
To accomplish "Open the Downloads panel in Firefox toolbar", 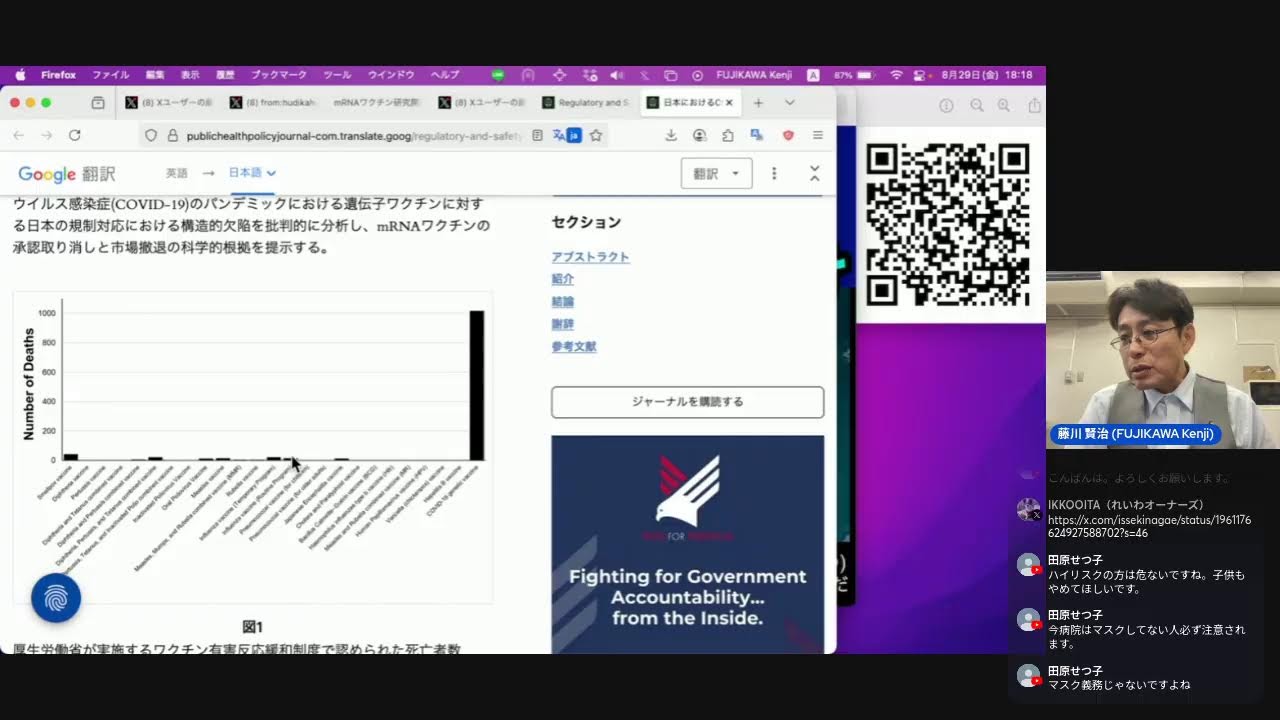I will click(x=671, y=135).
